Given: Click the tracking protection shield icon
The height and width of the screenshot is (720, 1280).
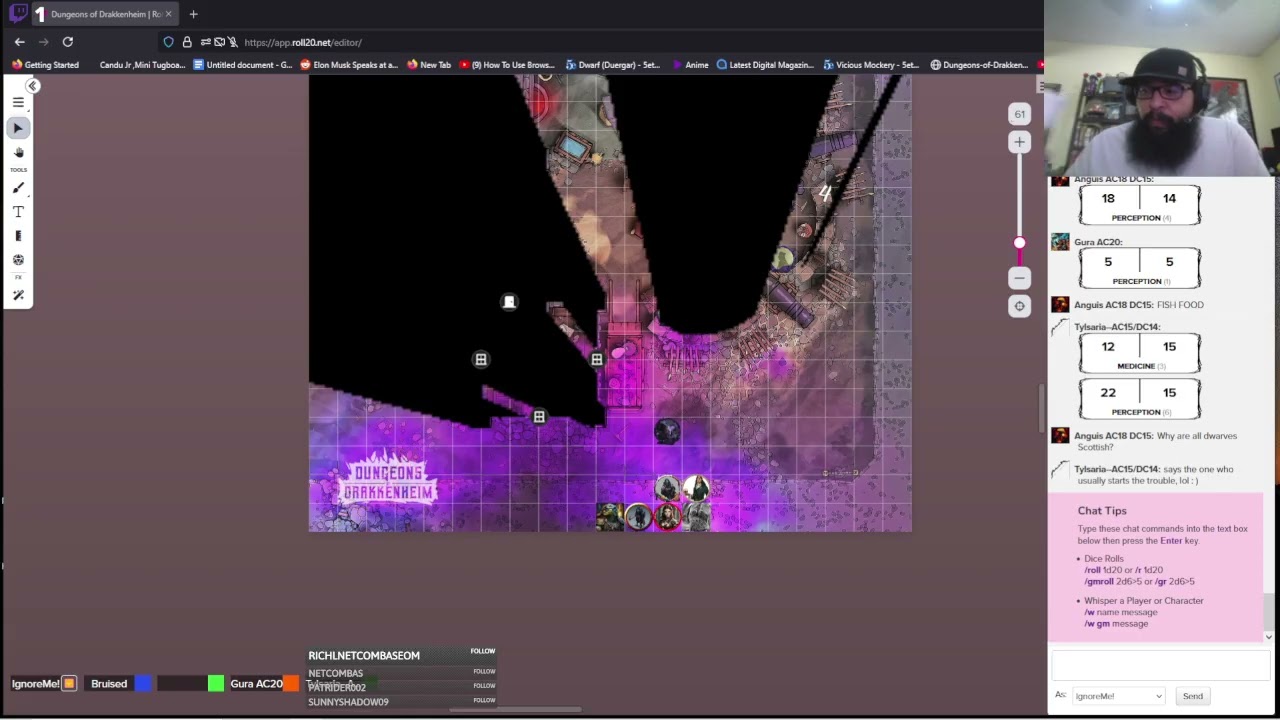Looking at the screenshot, I should click(x=168, y=42).
